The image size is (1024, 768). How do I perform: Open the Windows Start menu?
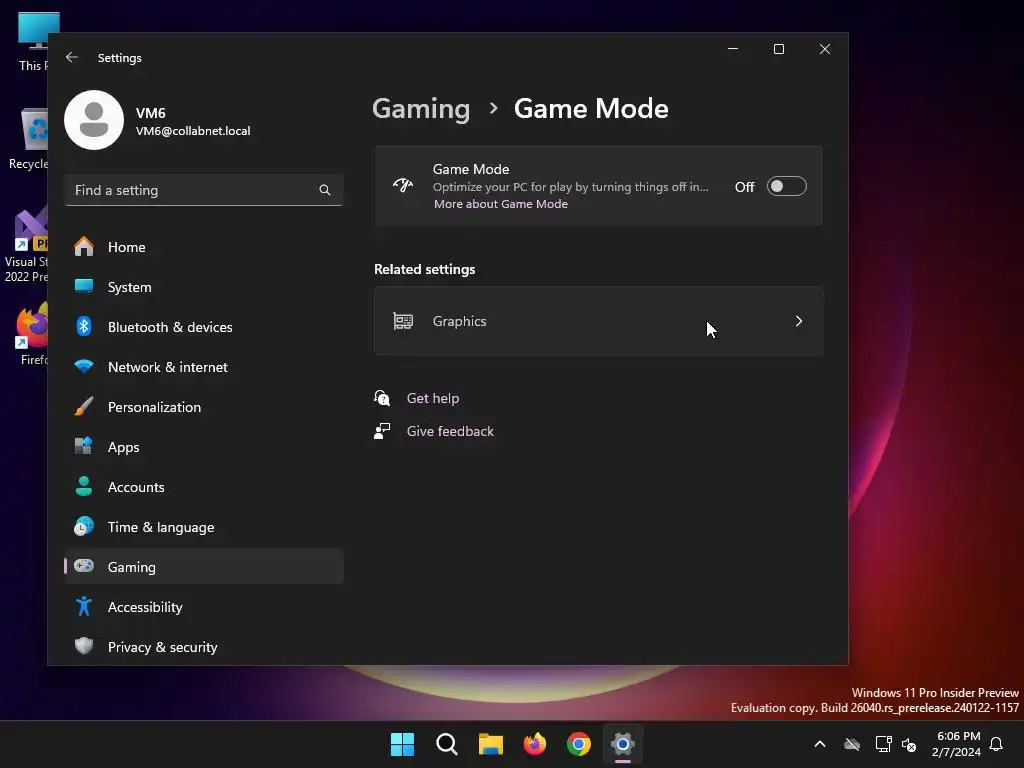tap(402, 744)
